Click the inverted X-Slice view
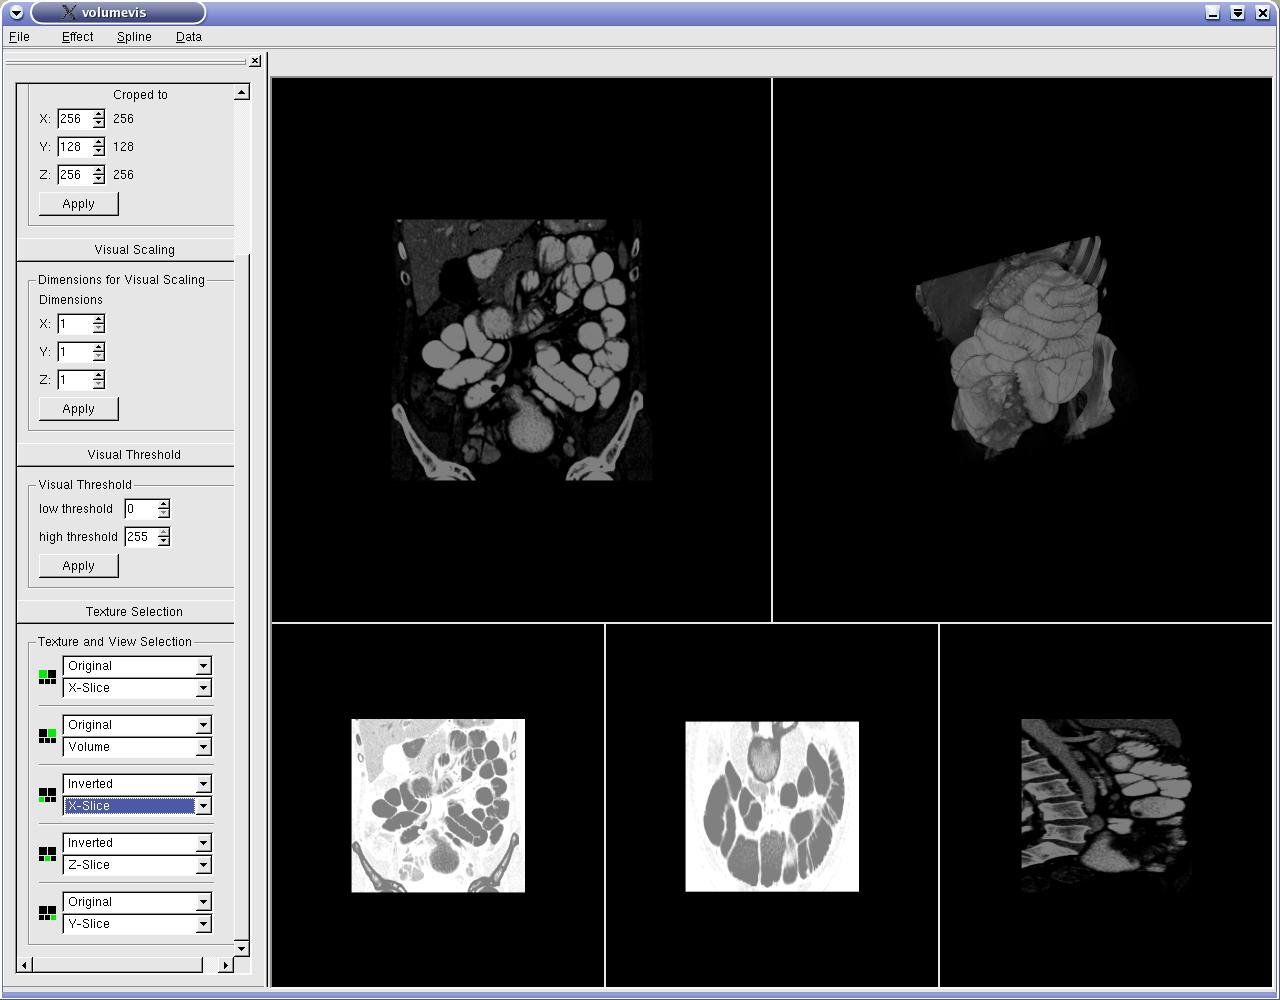The image size is (1280, 1000). tap(438, 805)
